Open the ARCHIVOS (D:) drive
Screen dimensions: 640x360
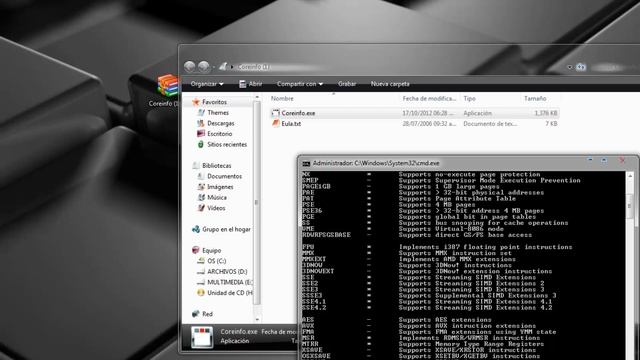(x=227, y=272)
